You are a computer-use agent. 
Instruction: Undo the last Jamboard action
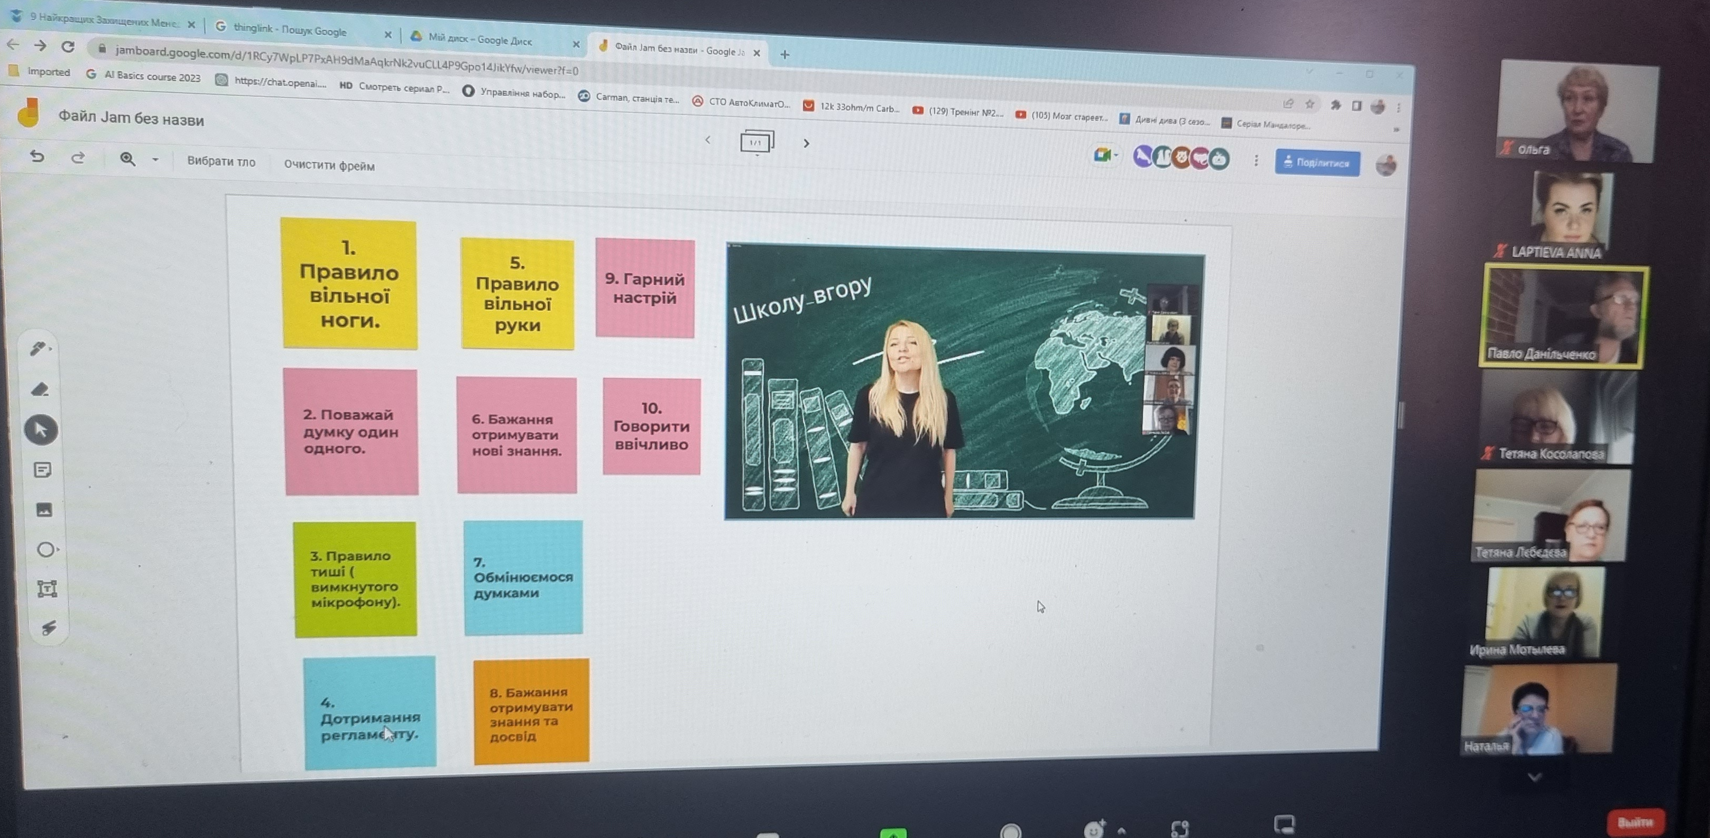pos(37,156)
